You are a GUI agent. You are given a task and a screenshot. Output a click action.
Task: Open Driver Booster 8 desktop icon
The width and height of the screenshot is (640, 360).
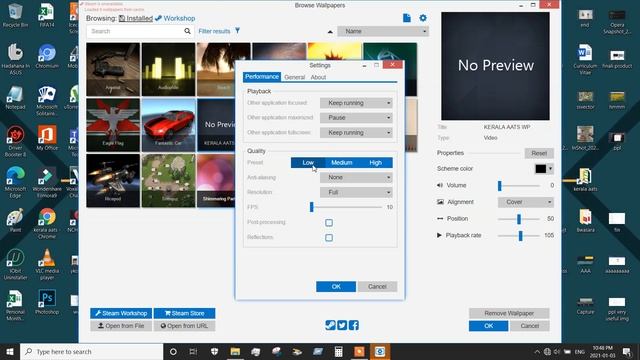point(15,141)
